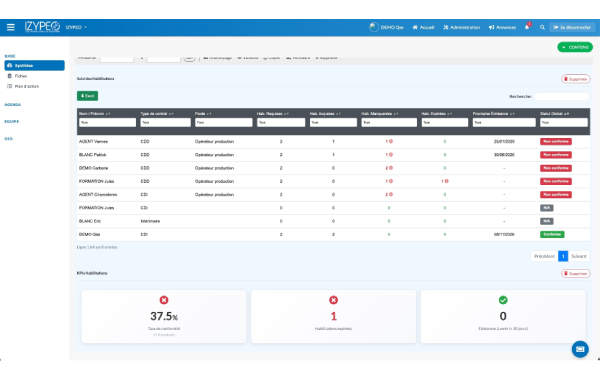This screenshot has width=600, height=380.
Task: Sort by the Nom / Prénom column
Action: (95, 114)
